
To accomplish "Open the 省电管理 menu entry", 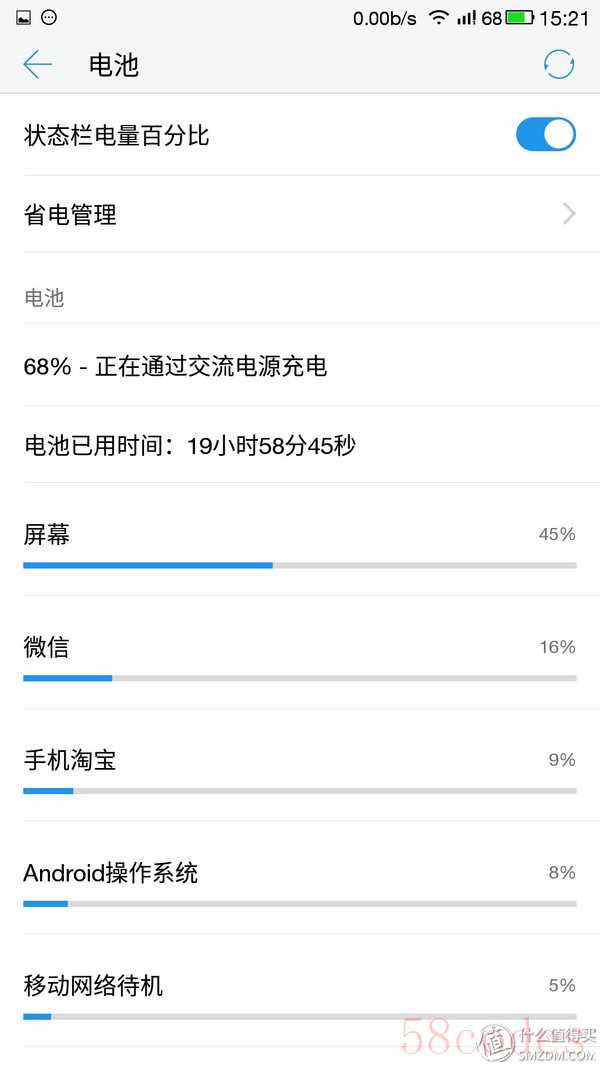I will tap(70, 214).
